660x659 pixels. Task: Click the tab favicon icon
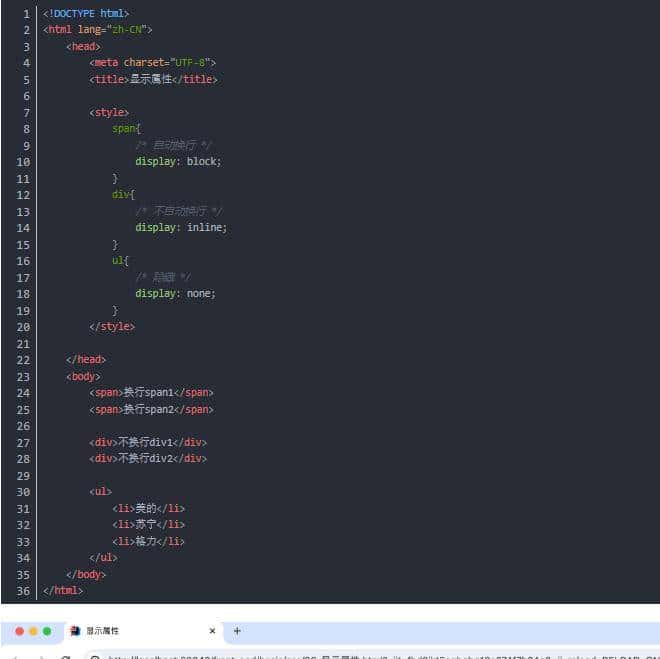(75, 631)
